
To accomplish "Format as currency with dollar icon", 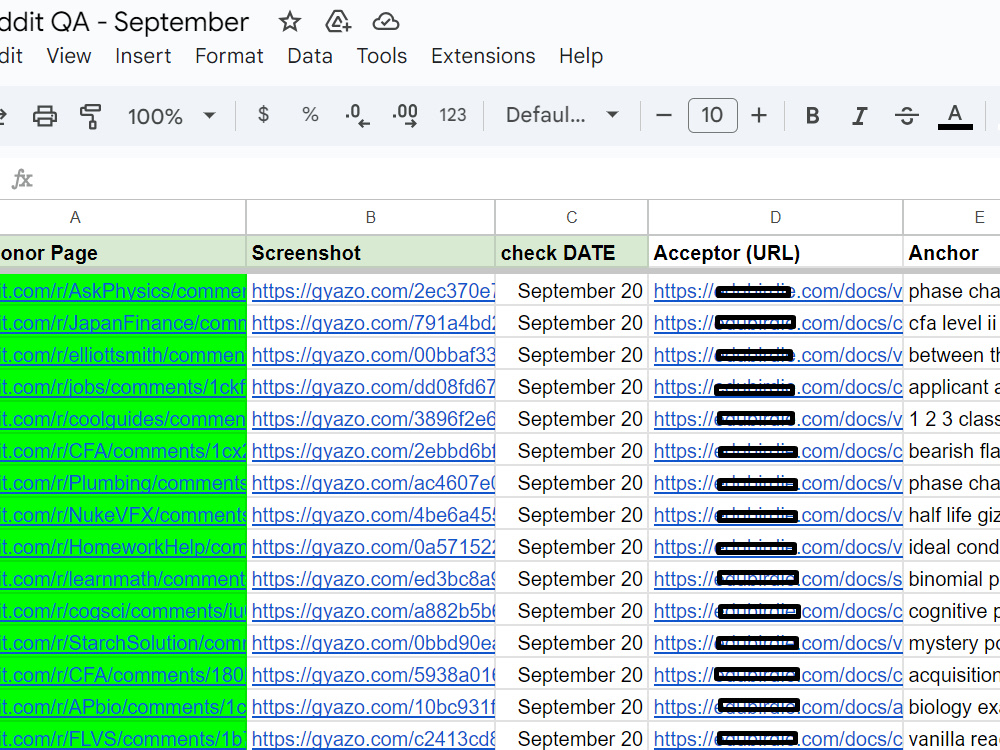I will pyautogui.click(x=263, y=115).
